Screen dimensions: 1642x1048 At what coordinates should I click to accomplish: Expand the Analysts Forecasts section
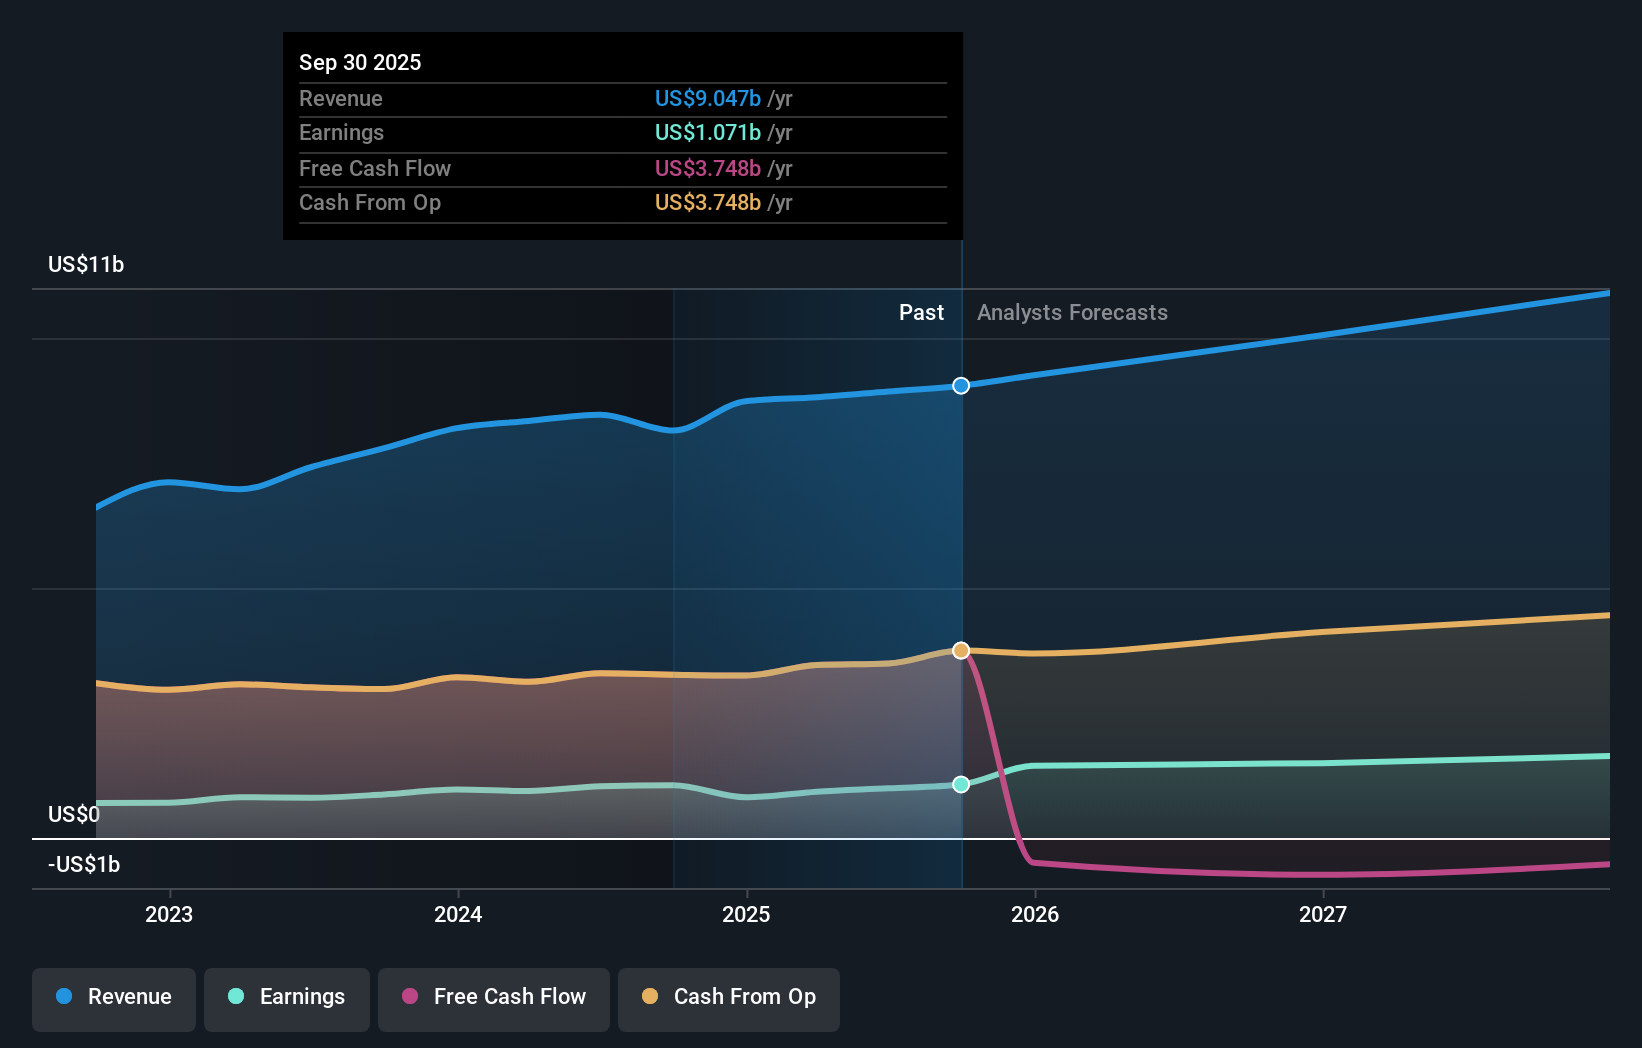(1071, 312)
